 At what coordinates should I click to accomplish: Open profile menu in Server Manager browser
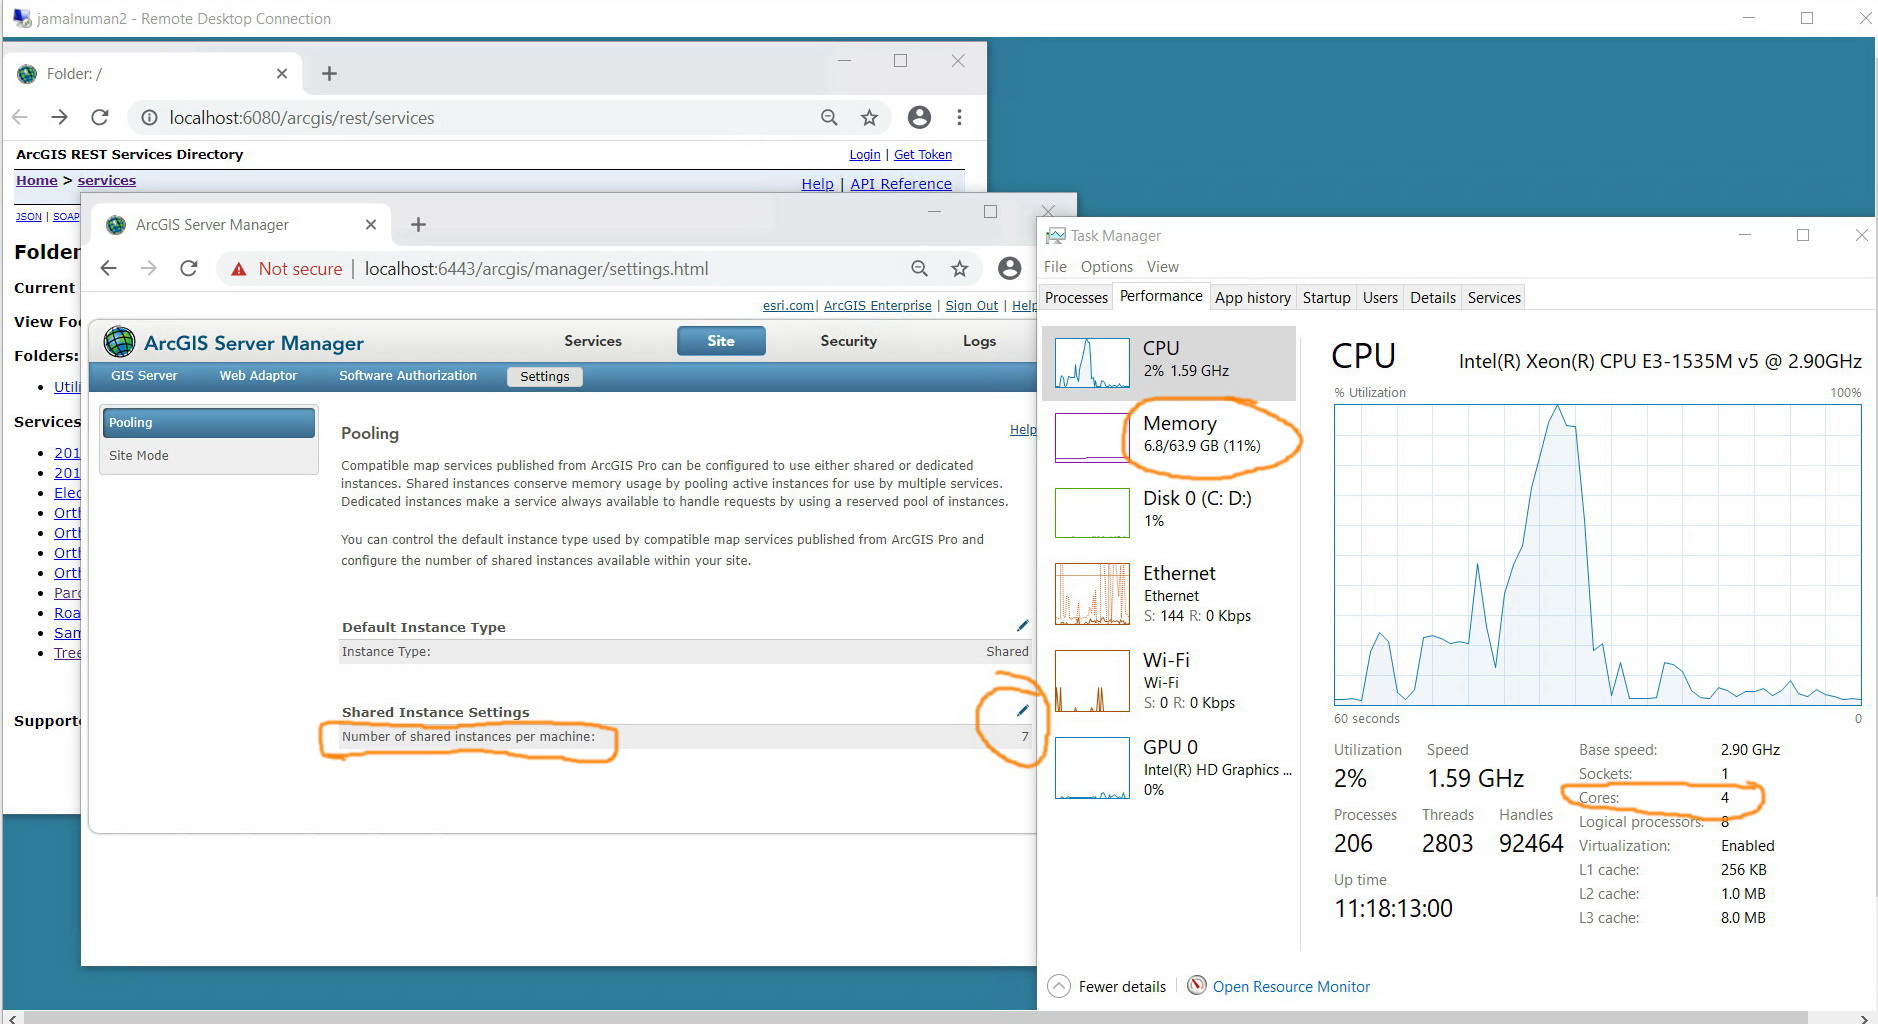click(1010, 268)
